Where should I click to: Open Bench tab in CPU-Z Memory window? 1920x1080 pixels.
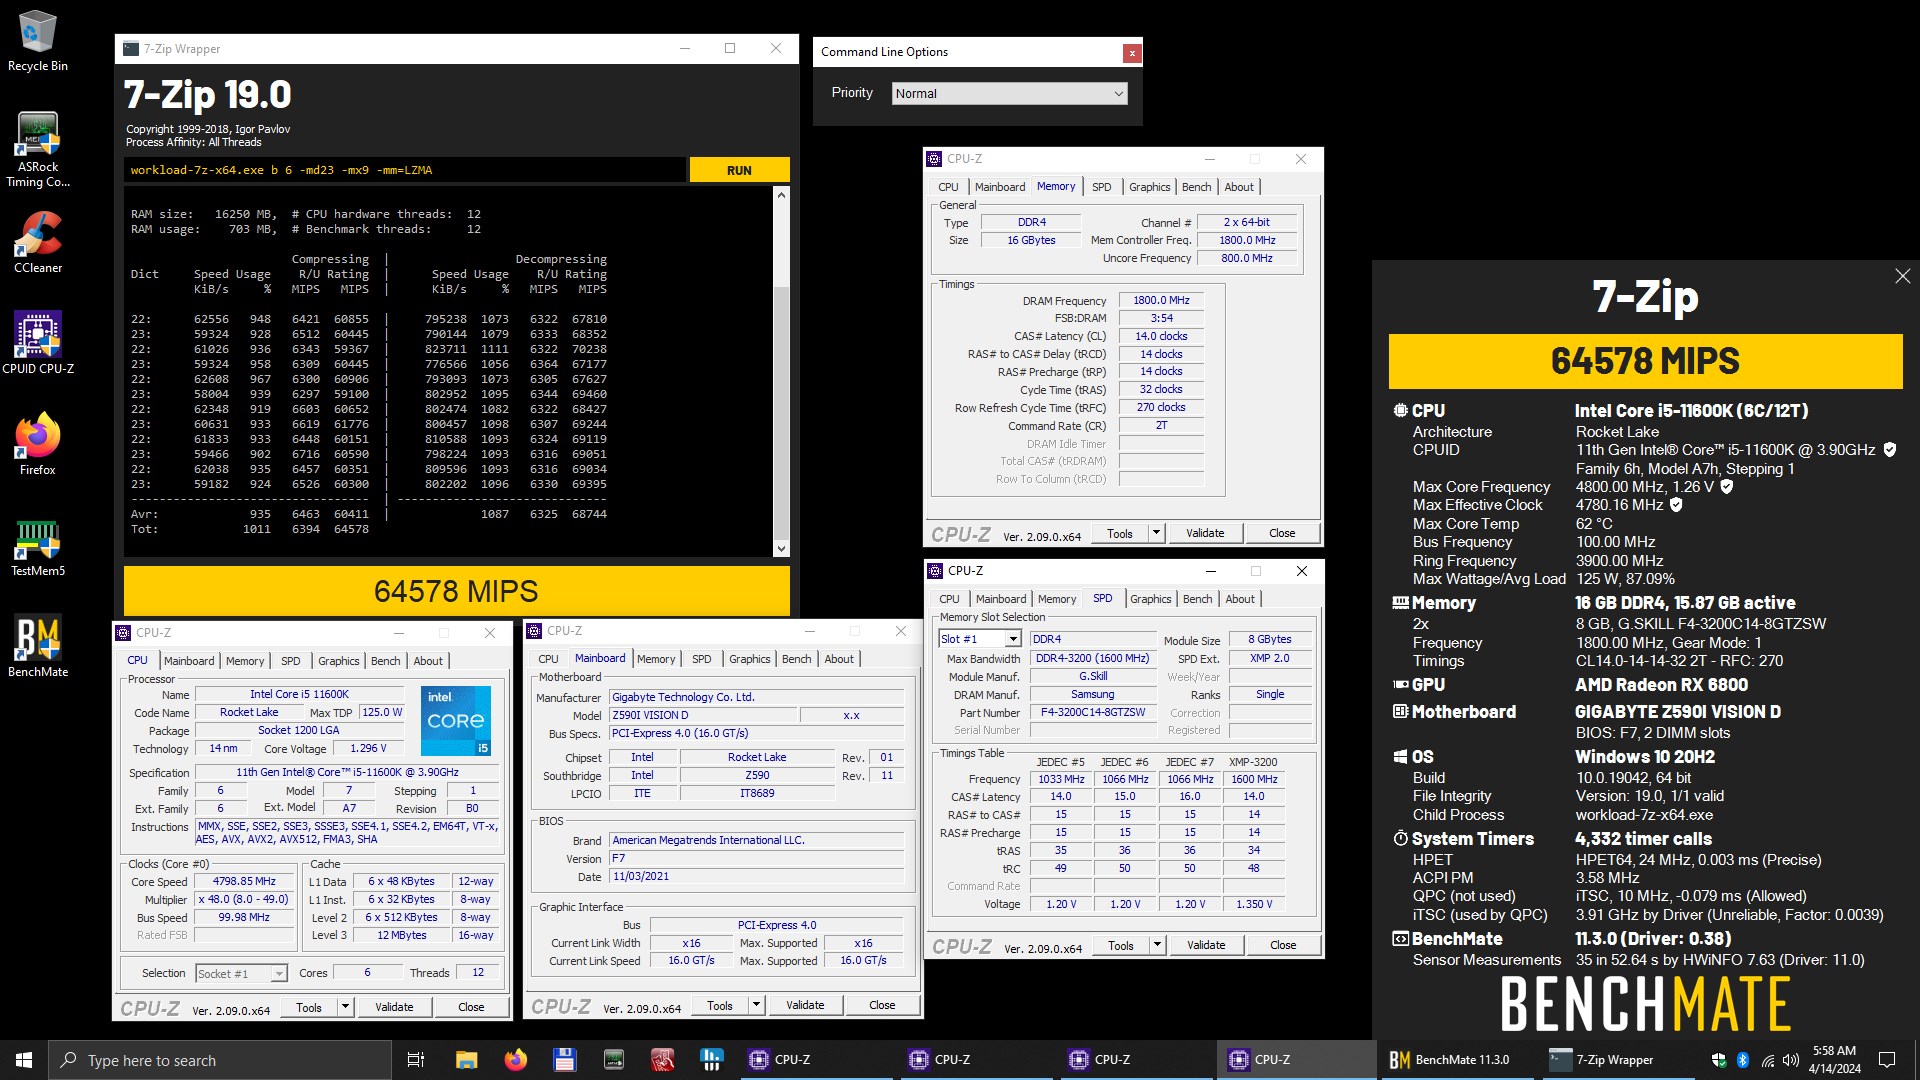[x=1196, y=187]
